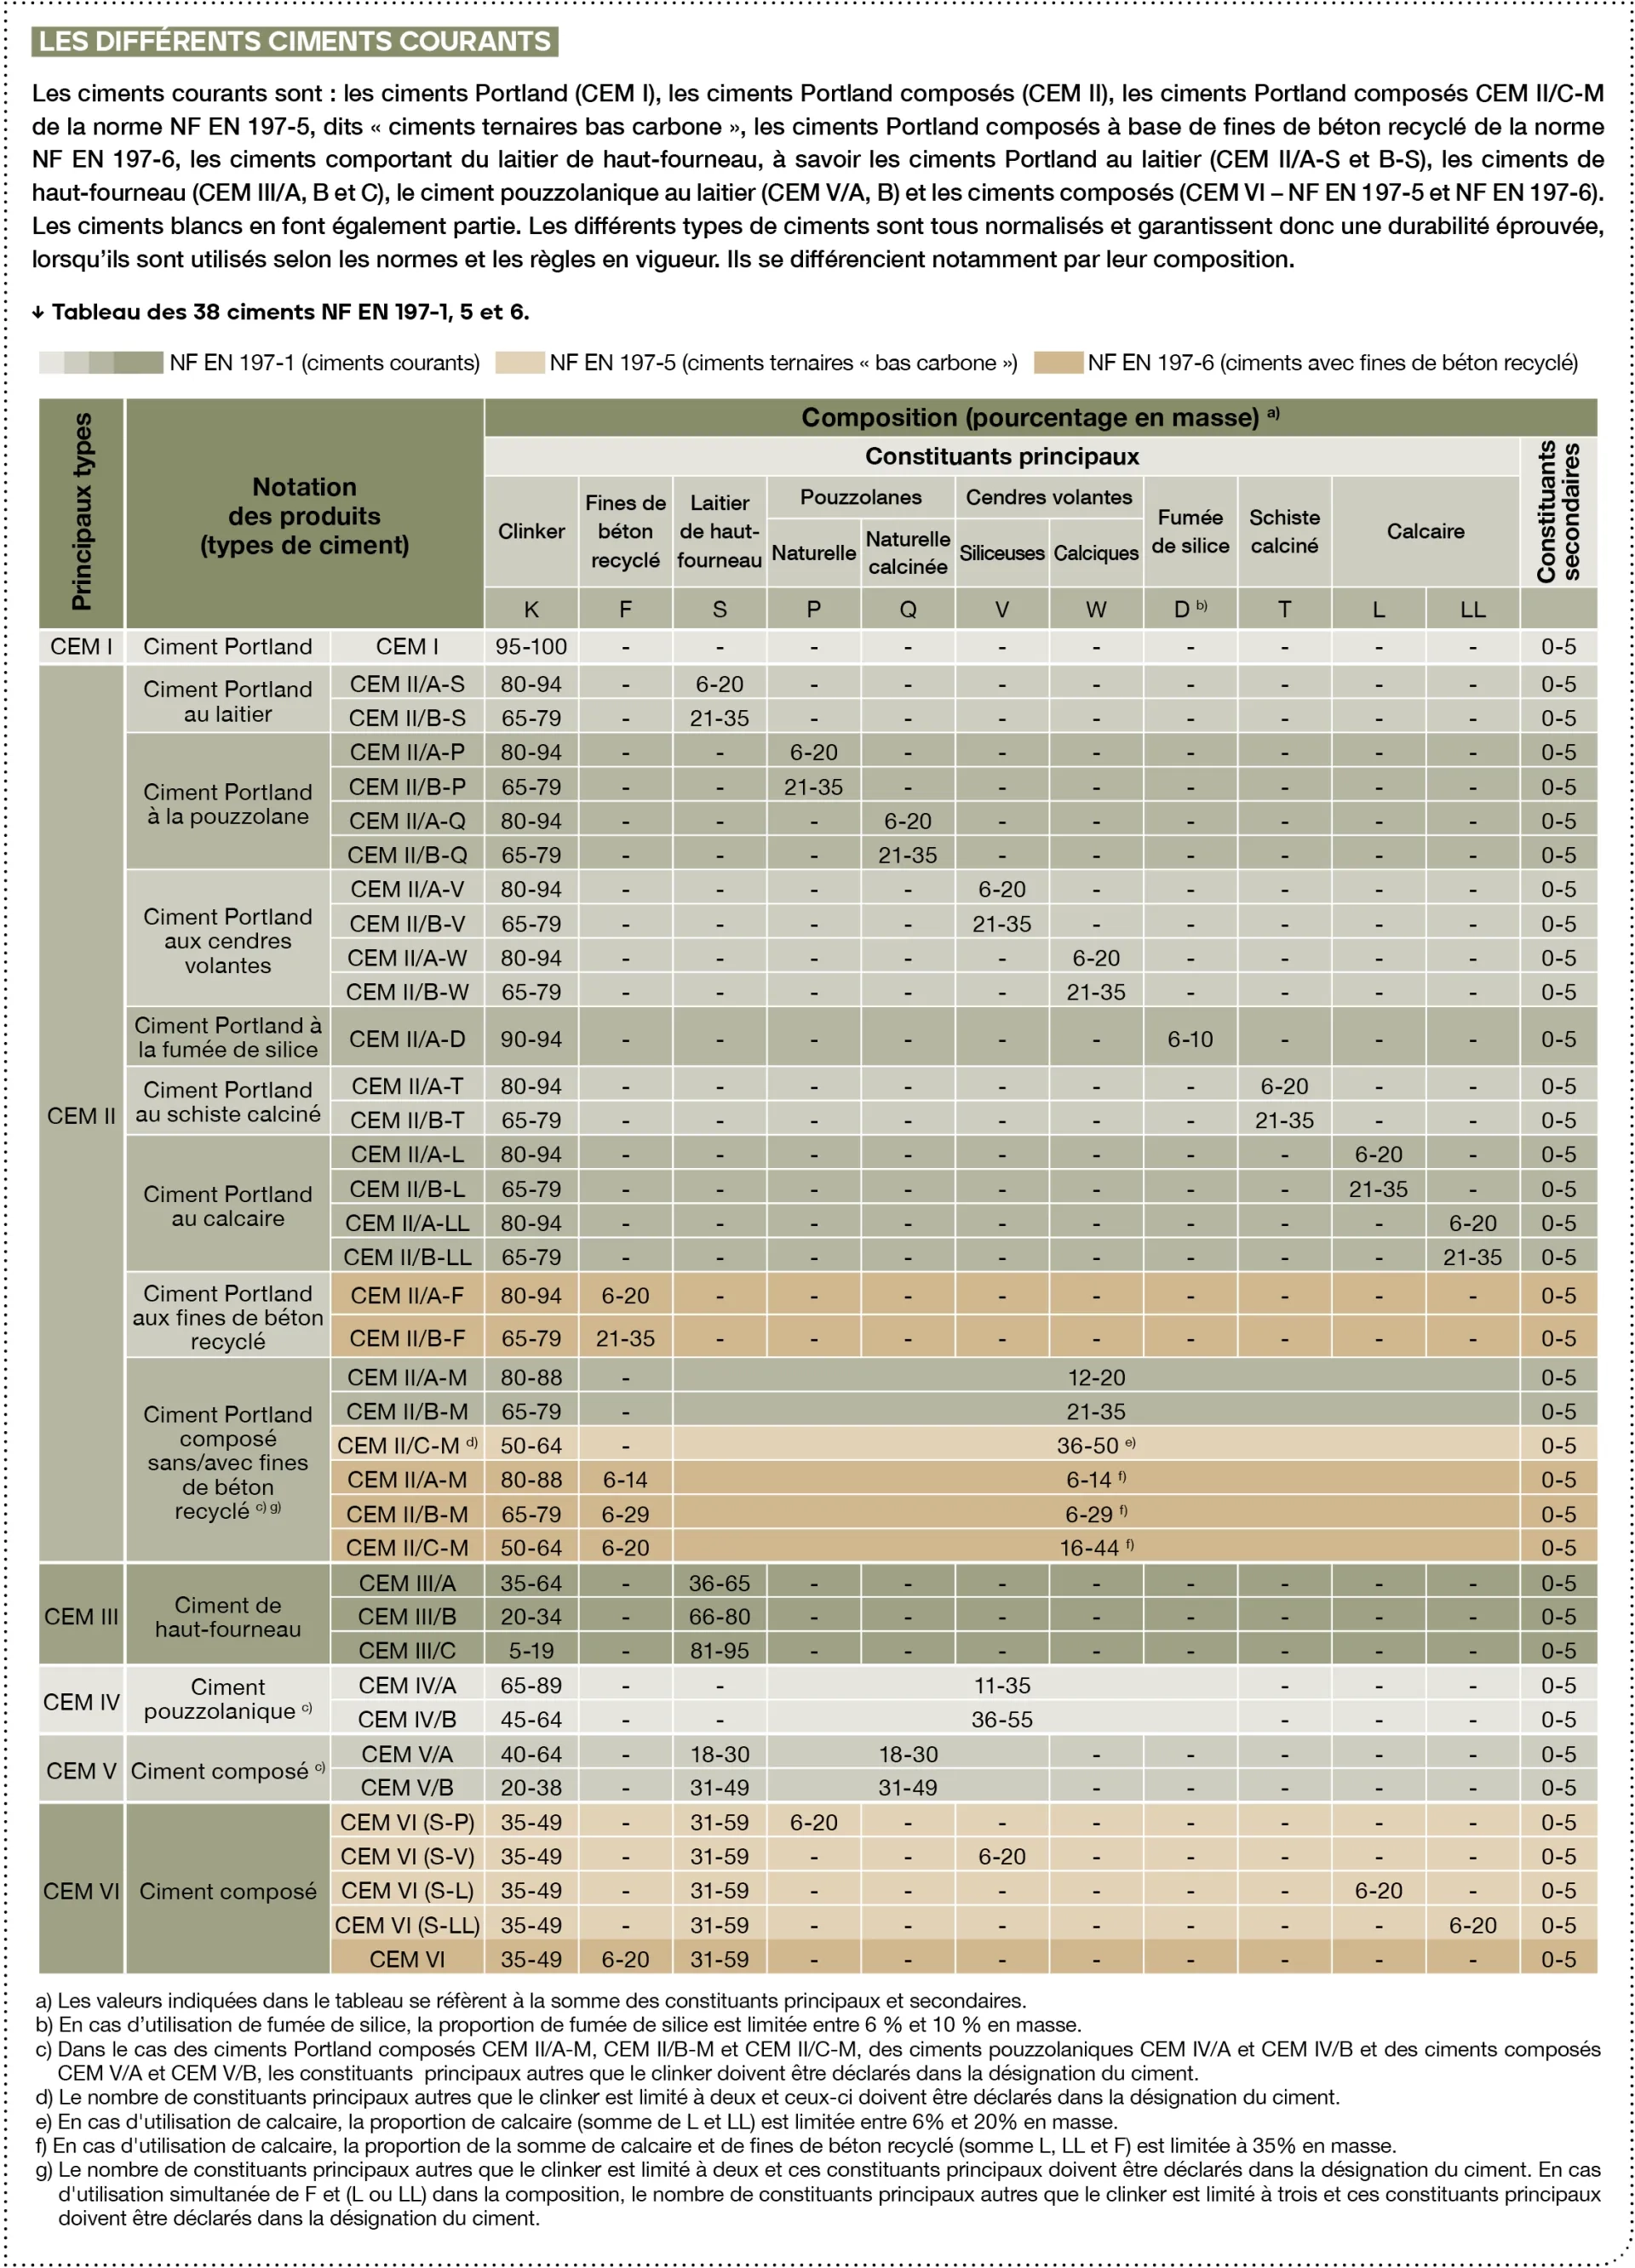Click the CEM IV/A 11-35 value
Screen dimensions: 1635x2268
coord(1002,1685)
